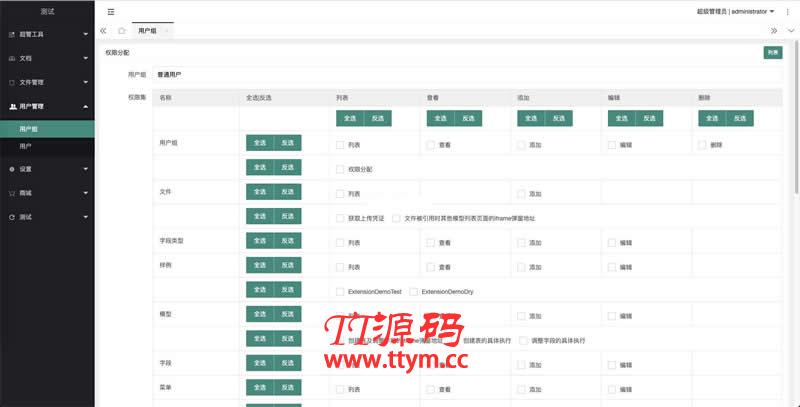Click the 设置 gear icon
800x407 pixels.
(12, 169)
